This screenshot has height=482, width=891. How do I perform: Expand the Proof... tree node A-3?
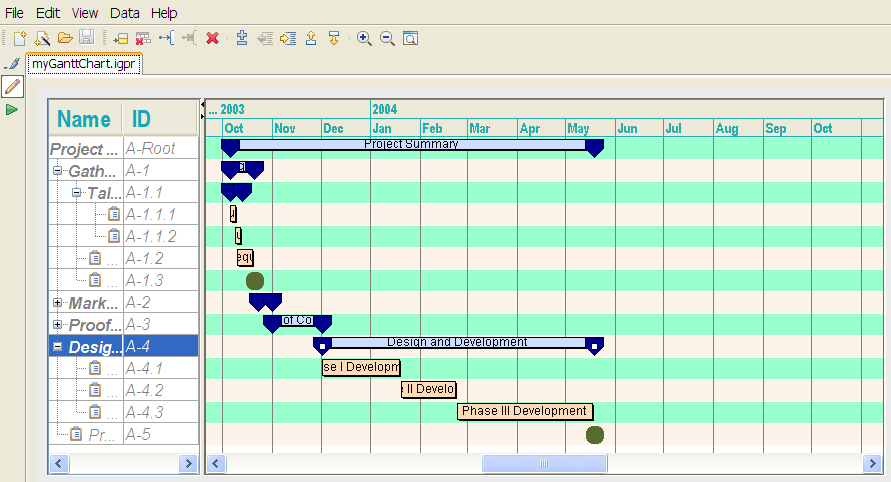[58, 325]
